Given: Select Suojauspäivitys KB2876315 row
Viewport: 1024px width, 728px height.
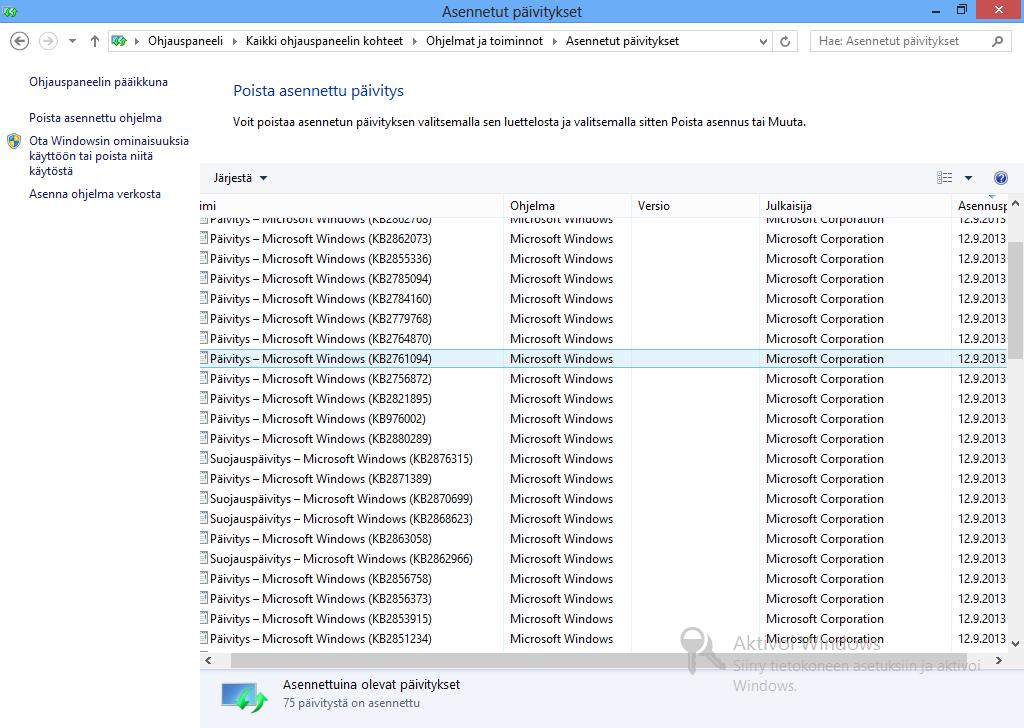Looking at the screenshot, I should [603, 459].
